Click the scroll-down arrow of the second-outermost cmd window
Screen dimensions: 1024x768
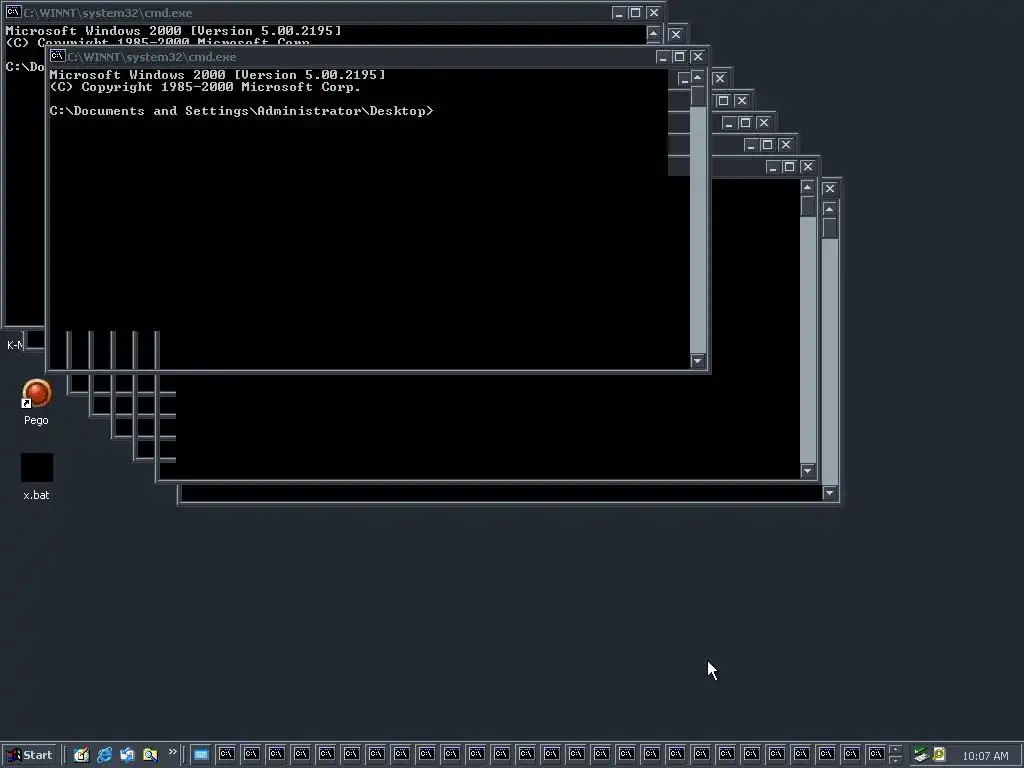click(808, 470)
